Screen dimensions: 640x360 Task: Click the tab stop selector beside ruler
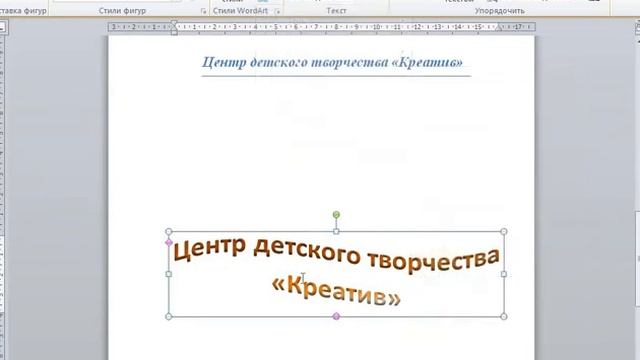click(x=2, y=27)
